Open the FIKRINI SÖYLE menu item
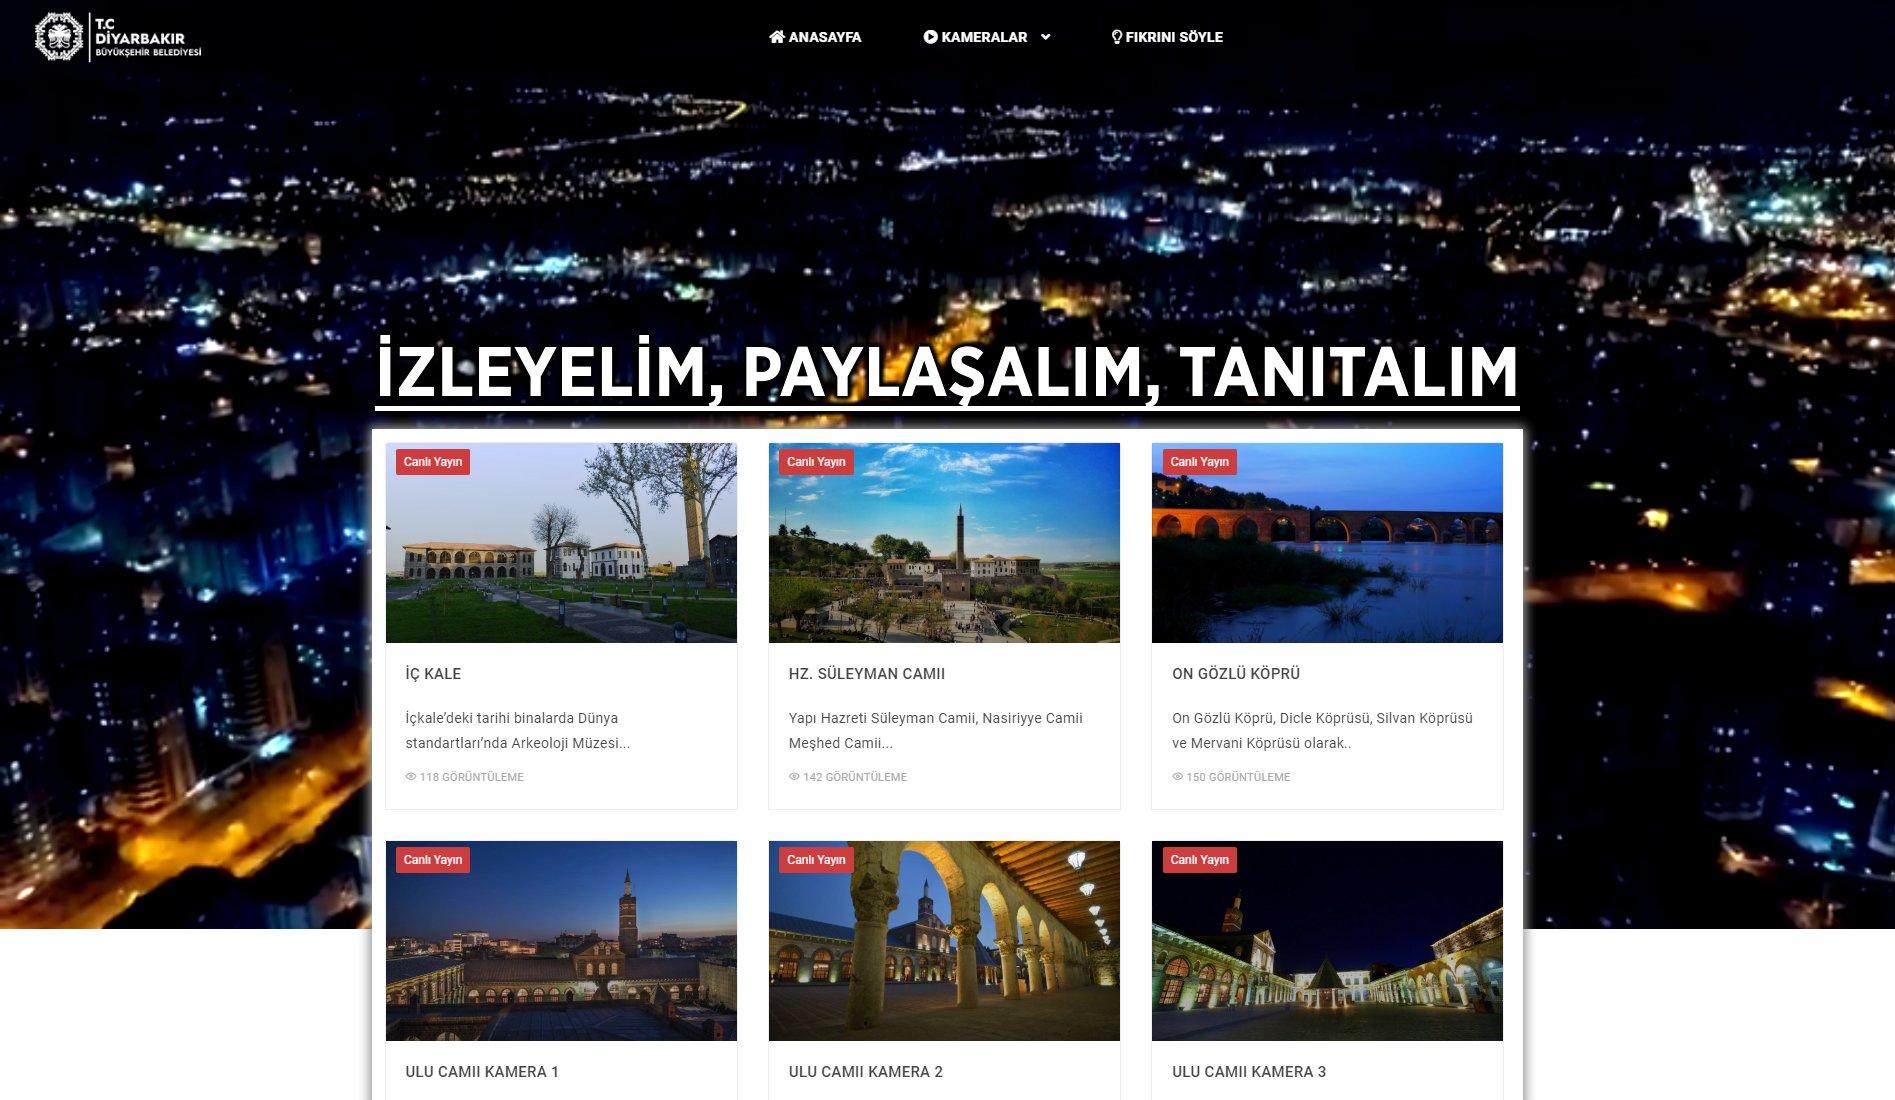The height and width of the screenshot is (1100, 1895). click(1167, 37)
